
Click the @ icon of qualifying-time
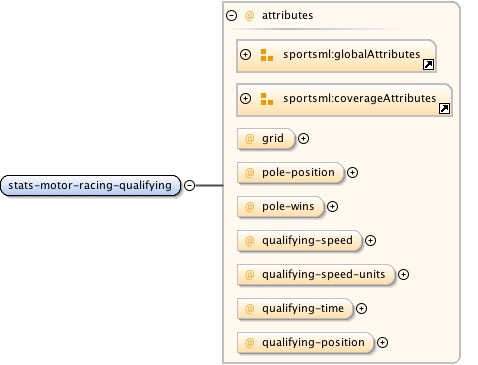point(249,309)
